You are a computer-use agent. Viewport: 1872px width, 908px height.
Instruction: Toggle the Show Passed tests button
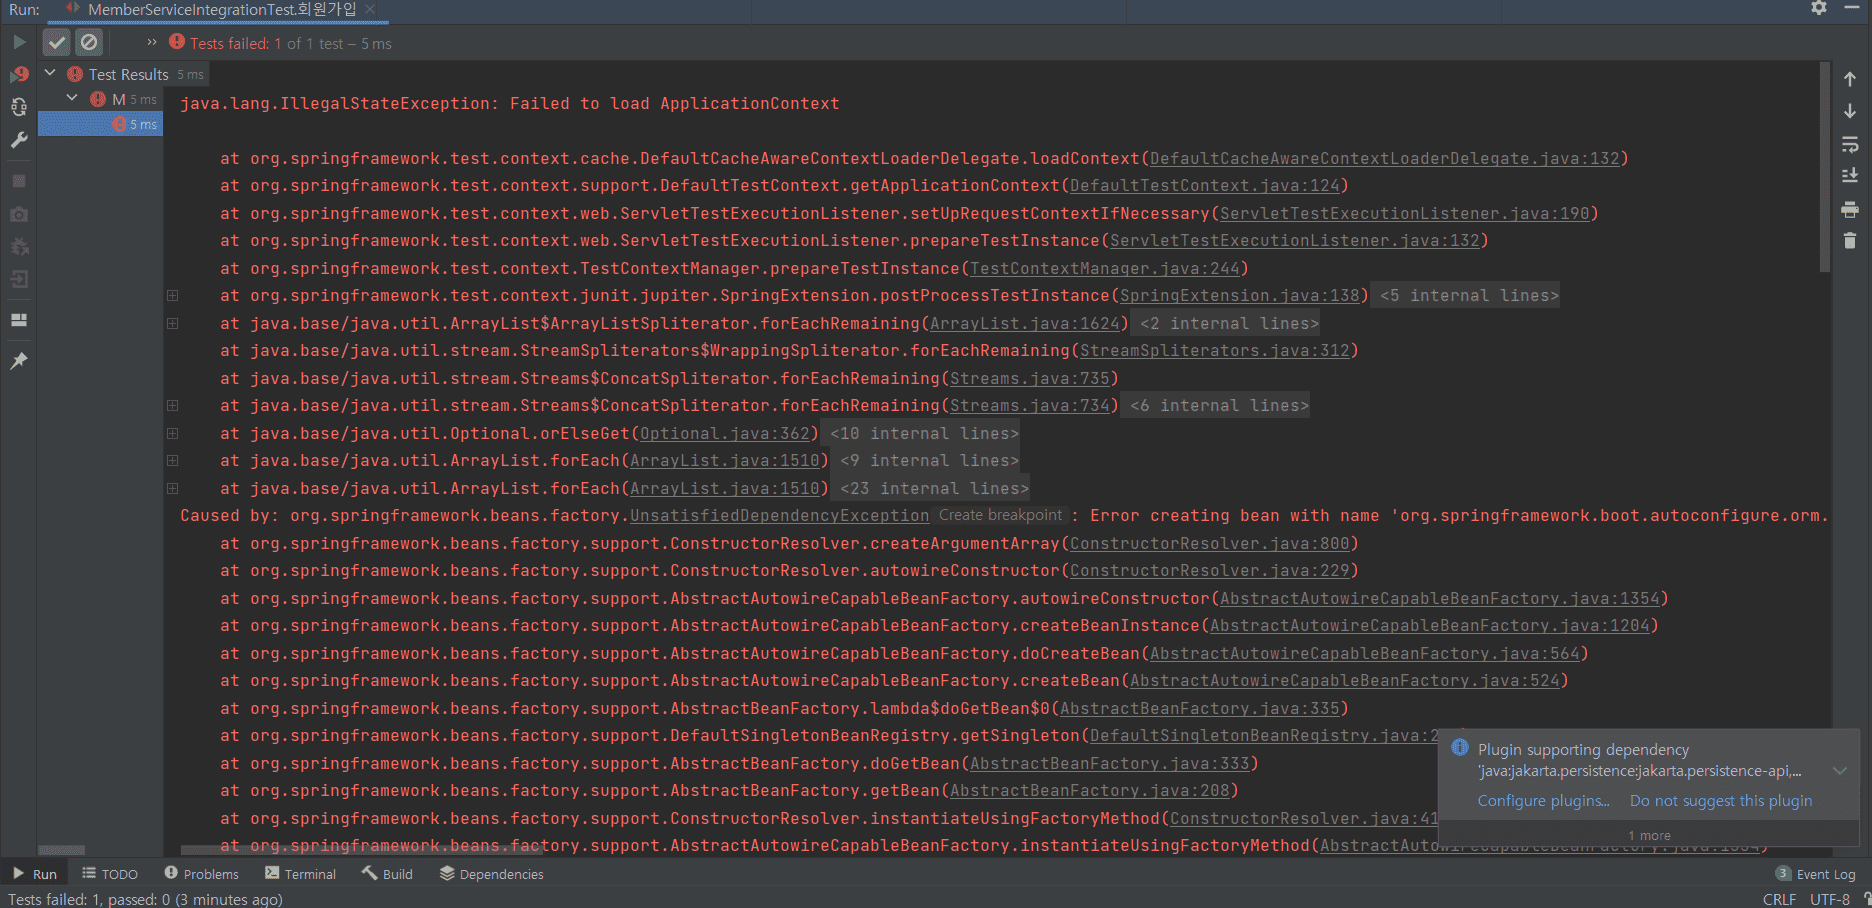(57, 42)
